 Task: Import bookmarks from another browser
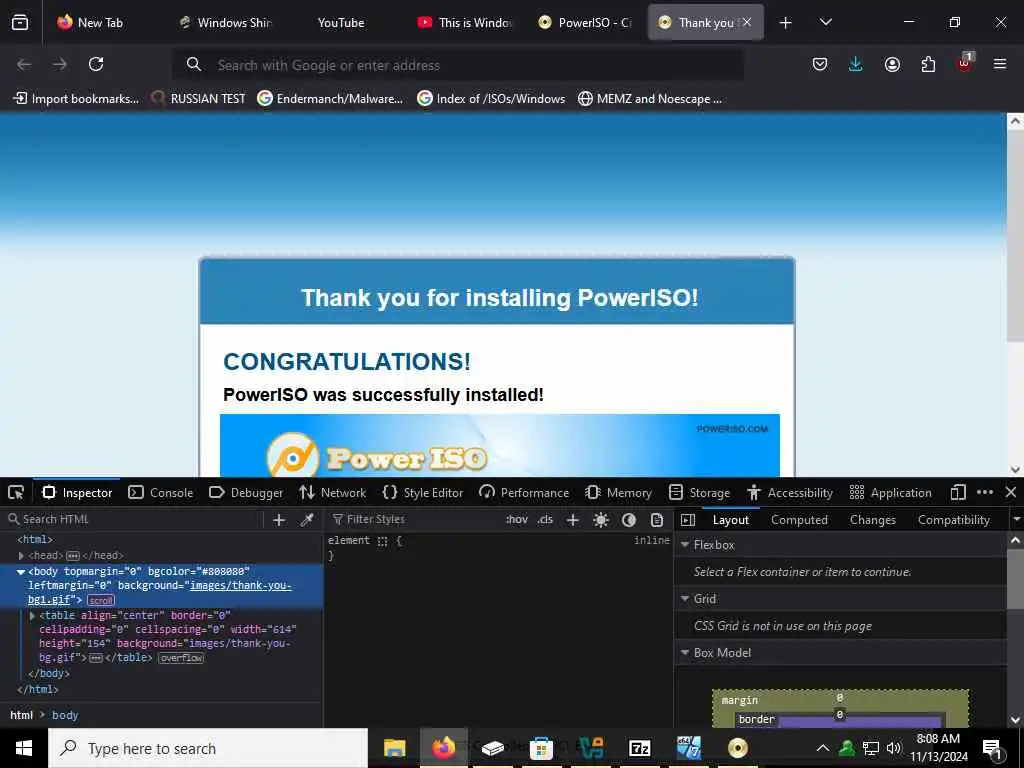pos(76,99)
